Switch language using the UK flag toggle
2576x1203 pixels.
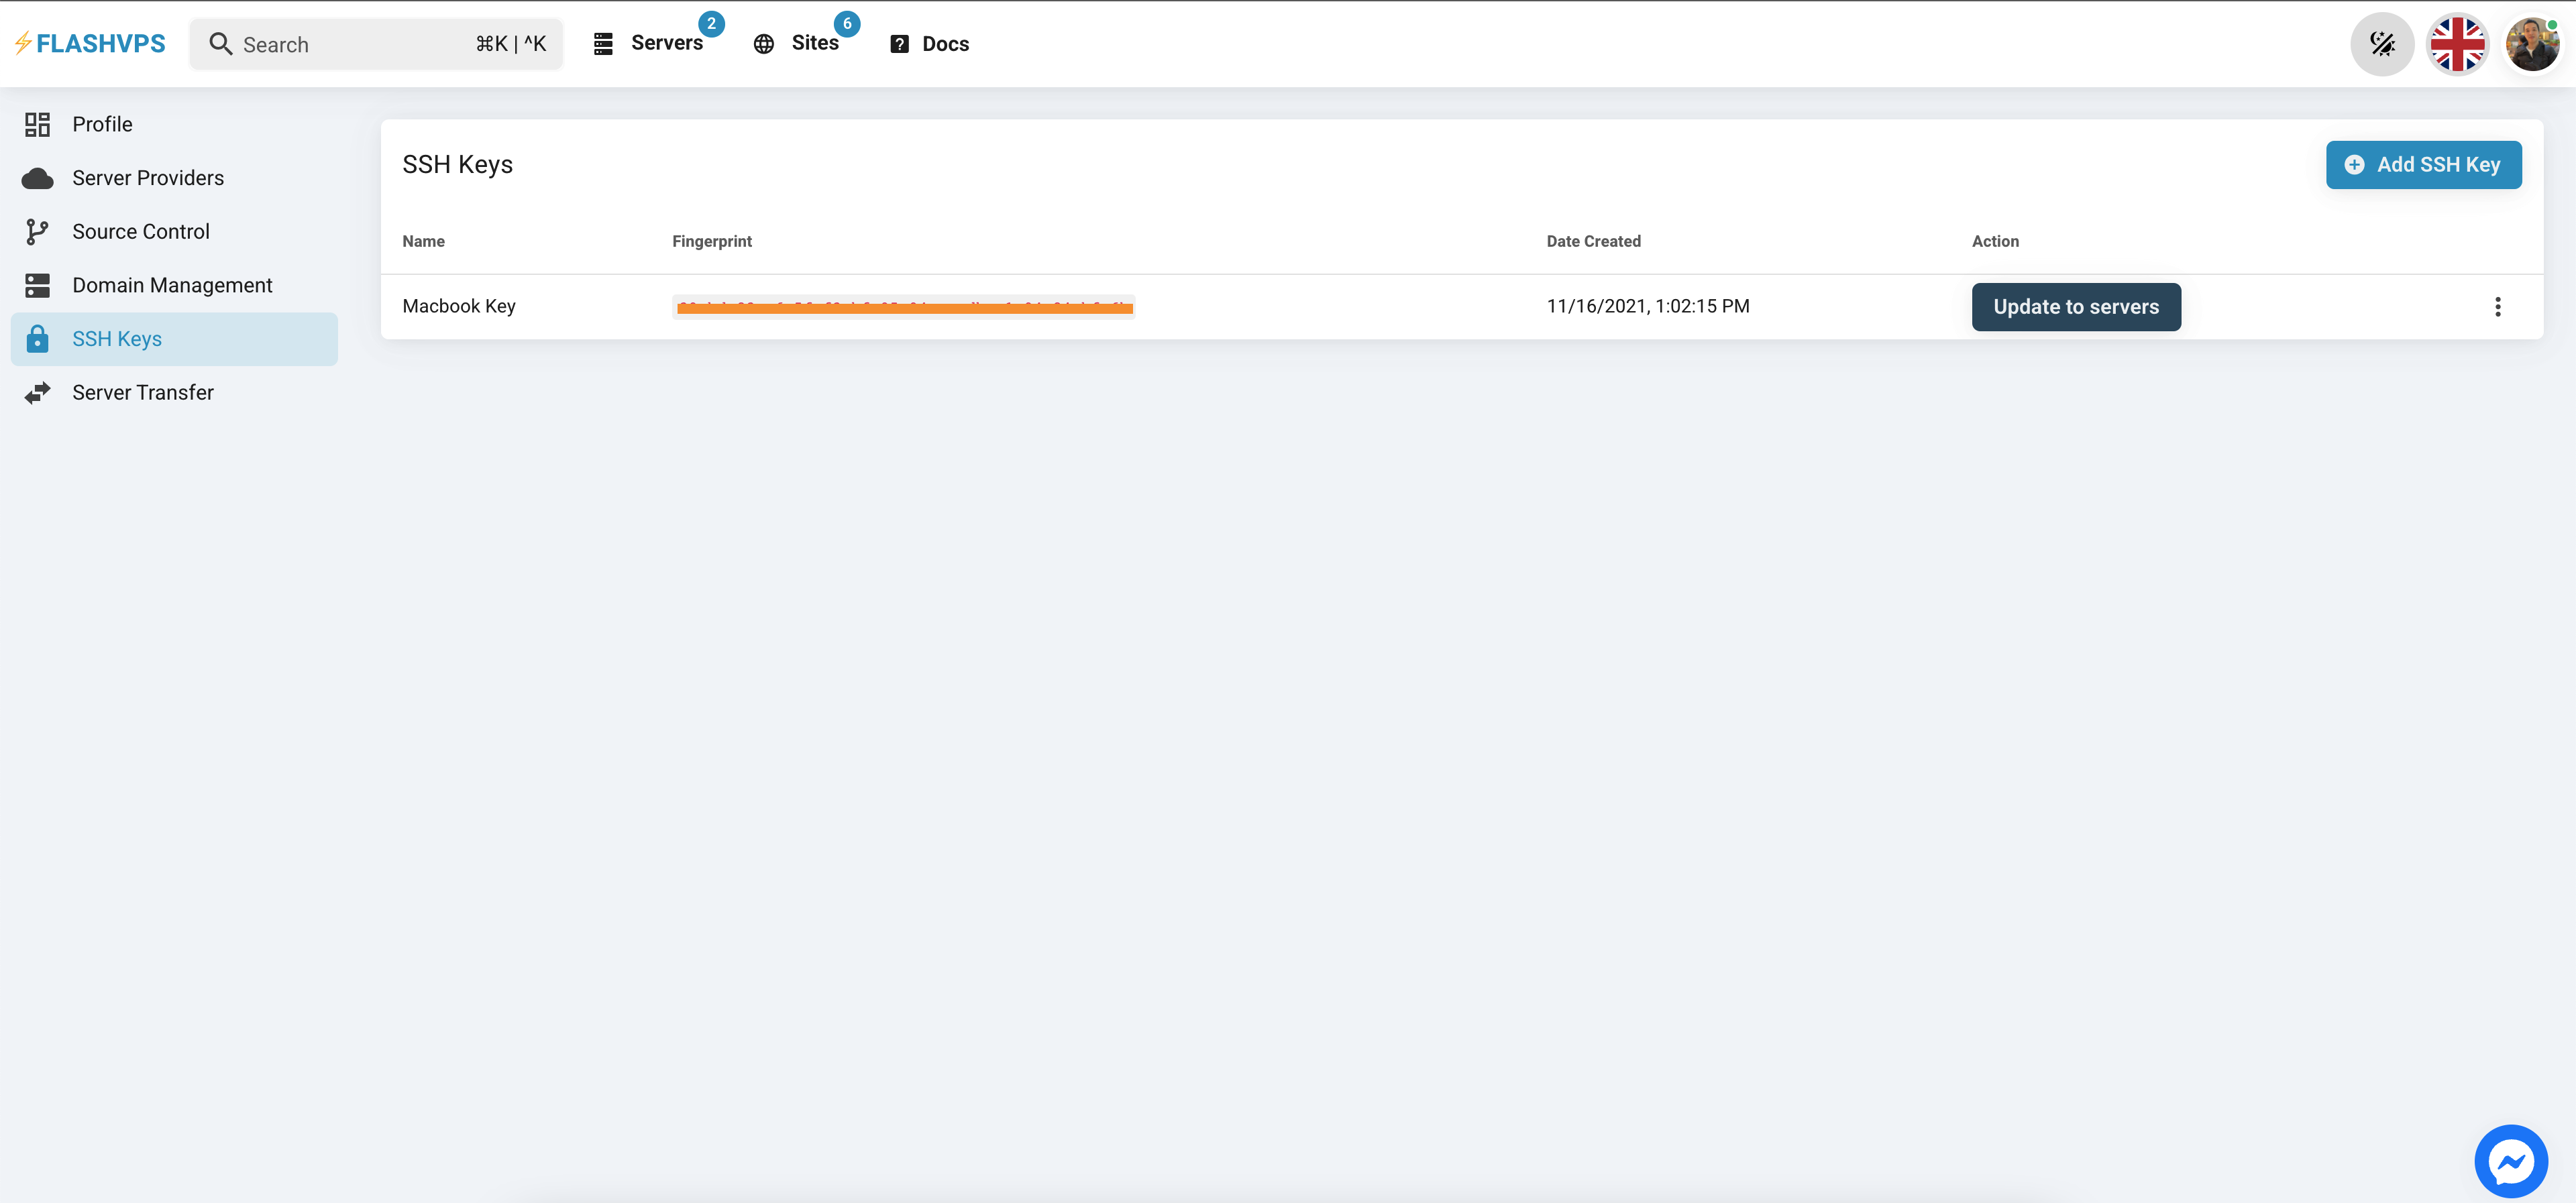point(2458,43)
